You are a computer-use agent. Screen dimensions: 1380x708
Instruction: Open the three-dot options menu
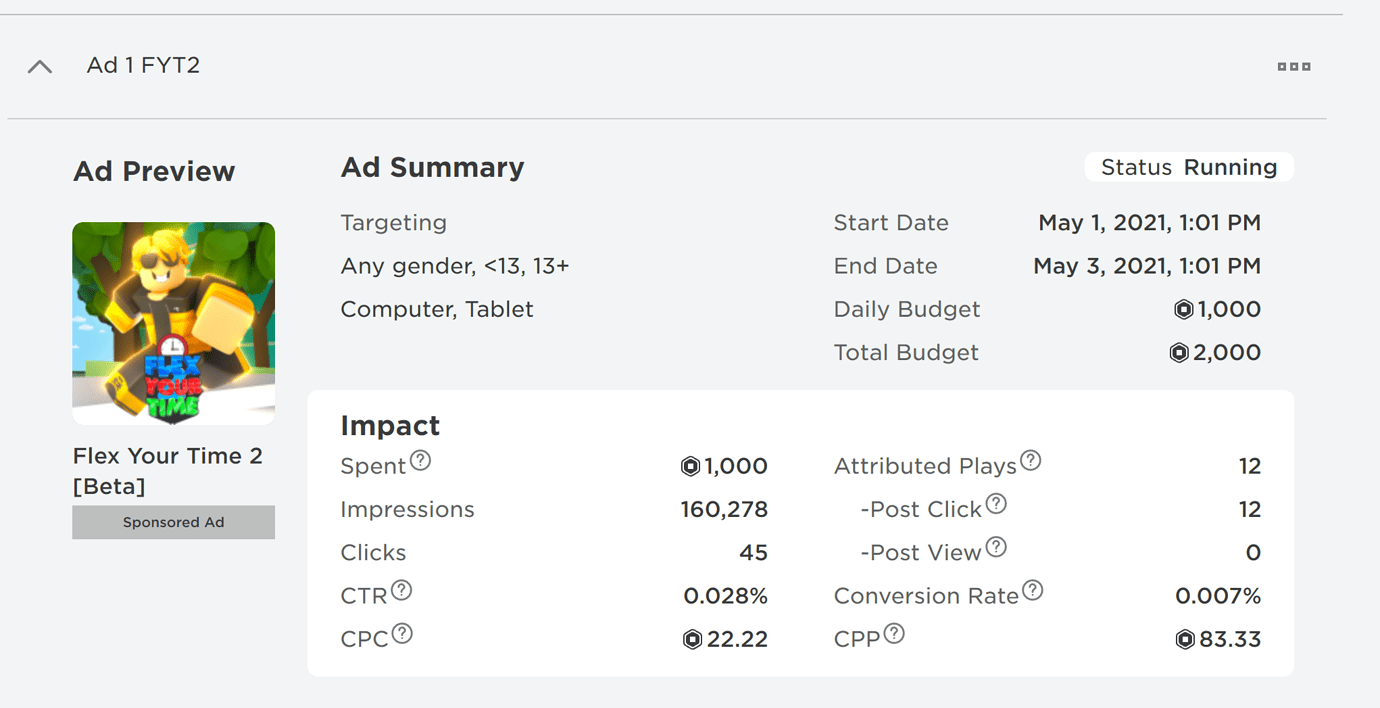[1294, 67]
